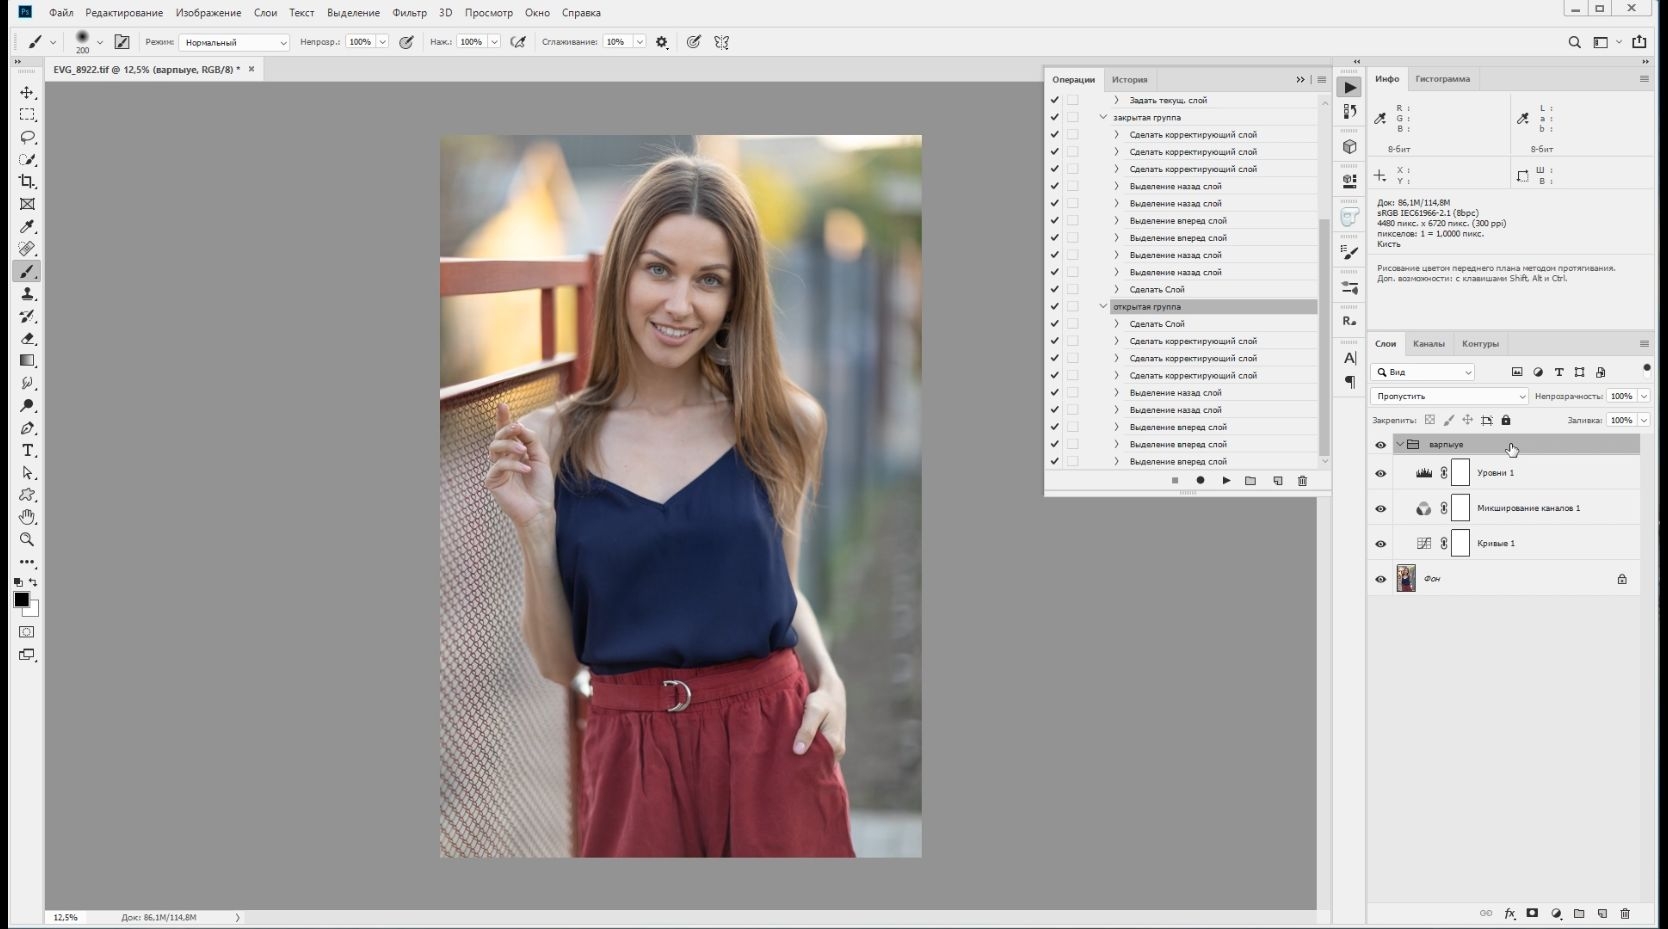Collapse the открытая группа action
The height and width of the screenshot is (929, 1668).
tap(1104, 306)
